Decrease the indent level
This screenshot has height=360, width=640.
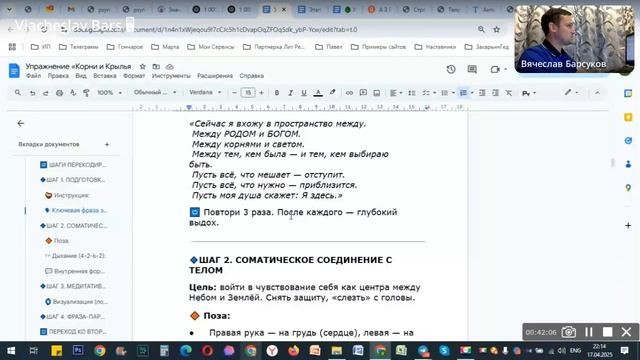coord(482,93)
